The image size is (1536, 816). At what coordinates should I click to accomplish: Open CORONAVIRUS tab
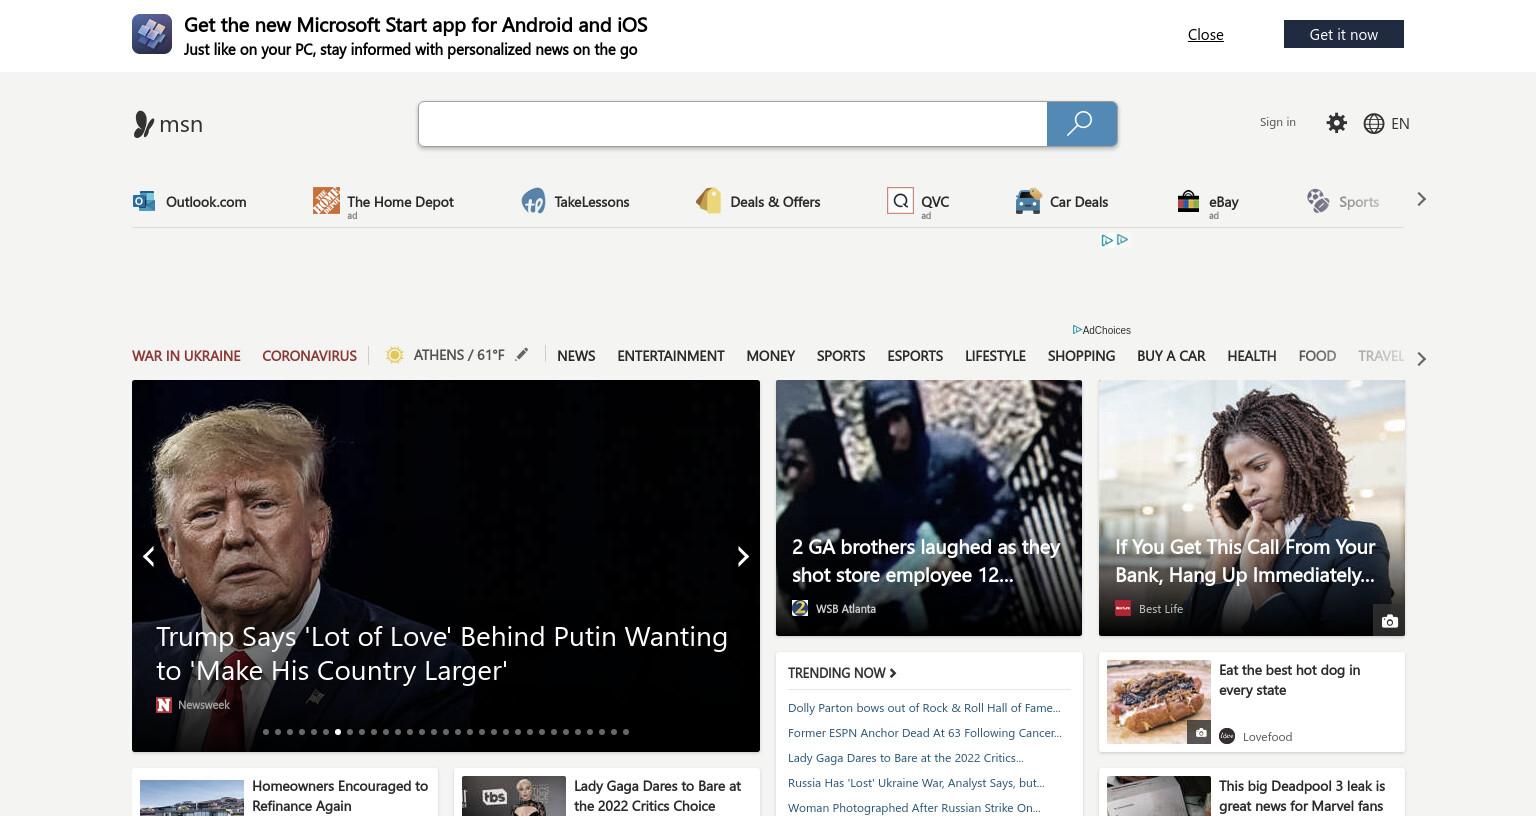click(x=309, y=355)
